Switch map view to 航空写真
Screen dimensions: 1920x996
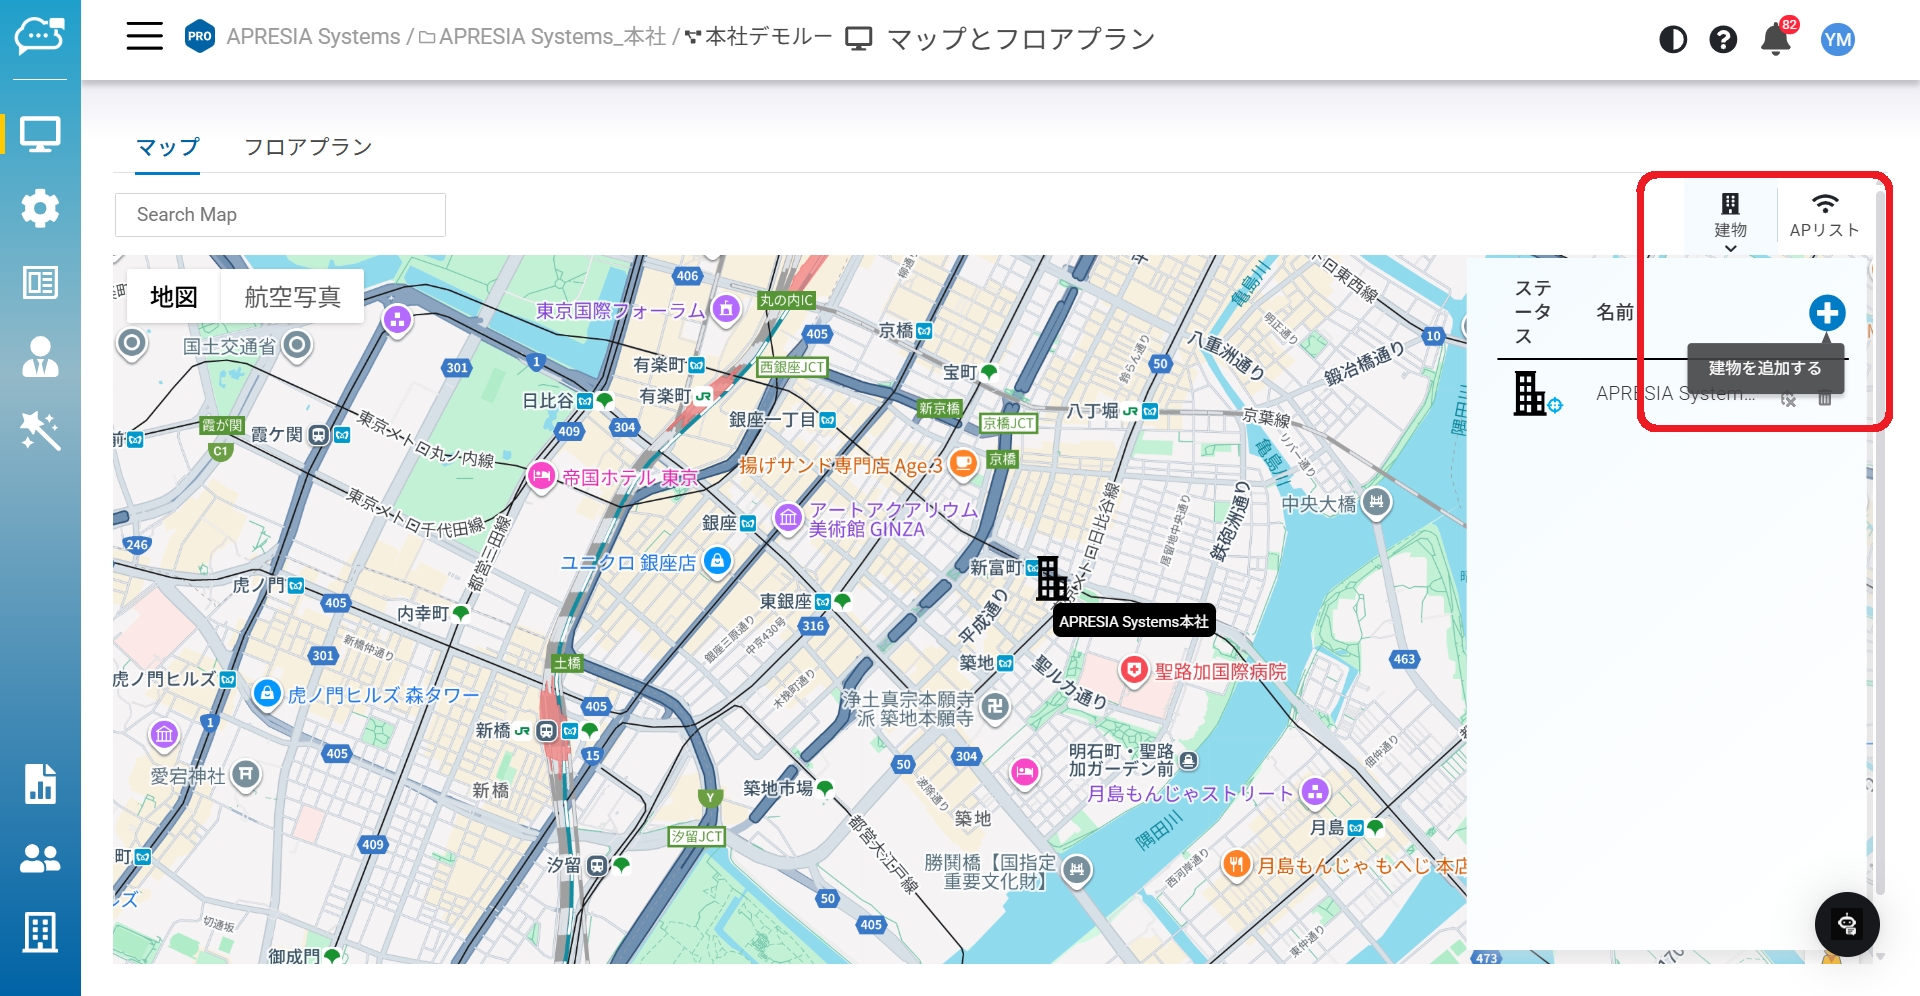(292, 297)
